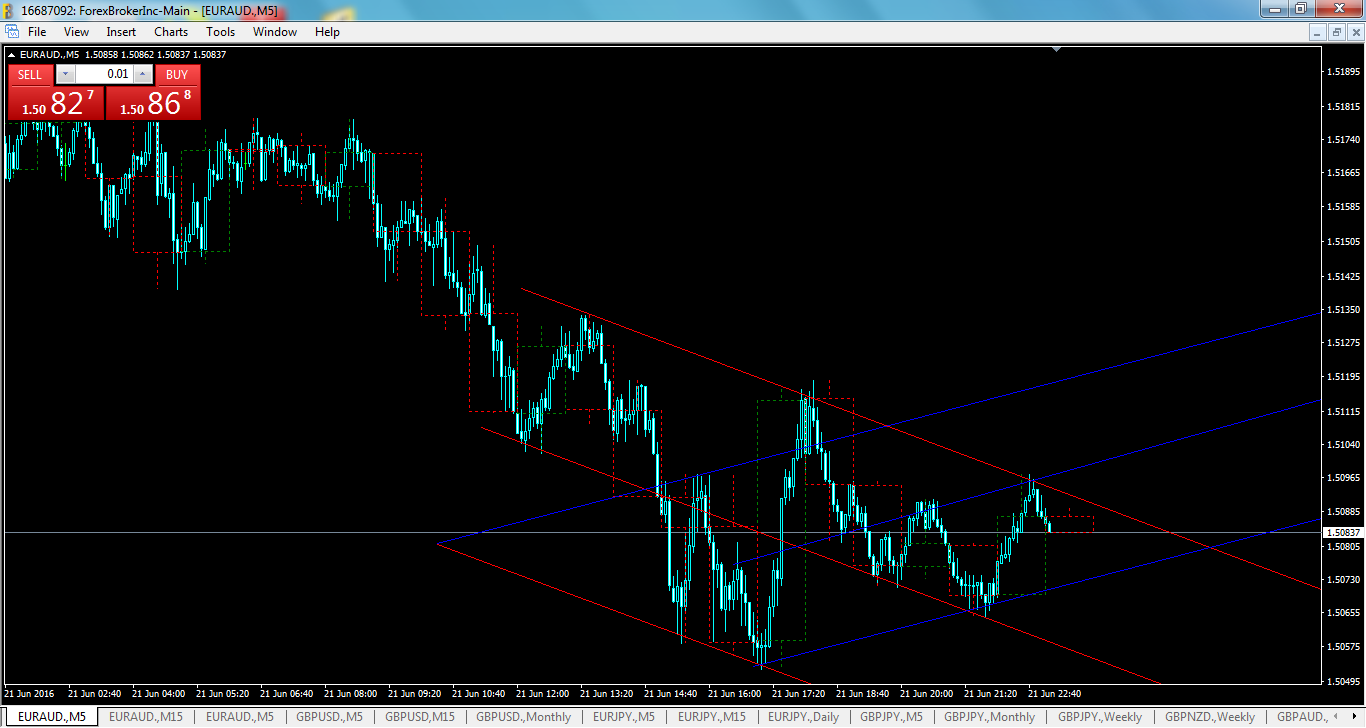This screenshot has width=1366, height=728.
Task: Open the Tools menu
Action: pyautogui.click(x=220, y=31)
